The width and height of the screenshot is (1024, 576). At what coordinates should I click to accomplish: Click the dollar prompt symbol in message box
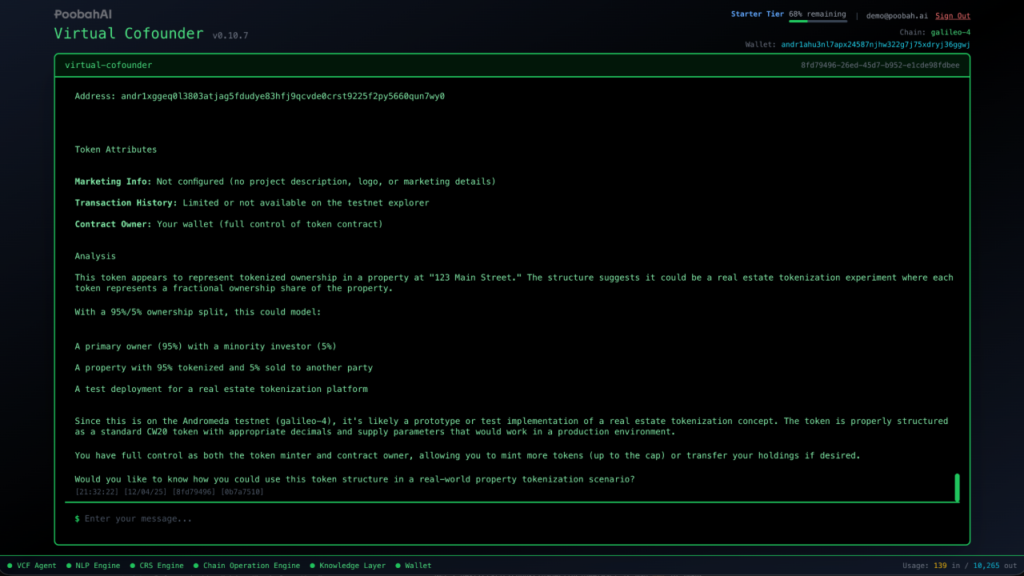(77, 519)
